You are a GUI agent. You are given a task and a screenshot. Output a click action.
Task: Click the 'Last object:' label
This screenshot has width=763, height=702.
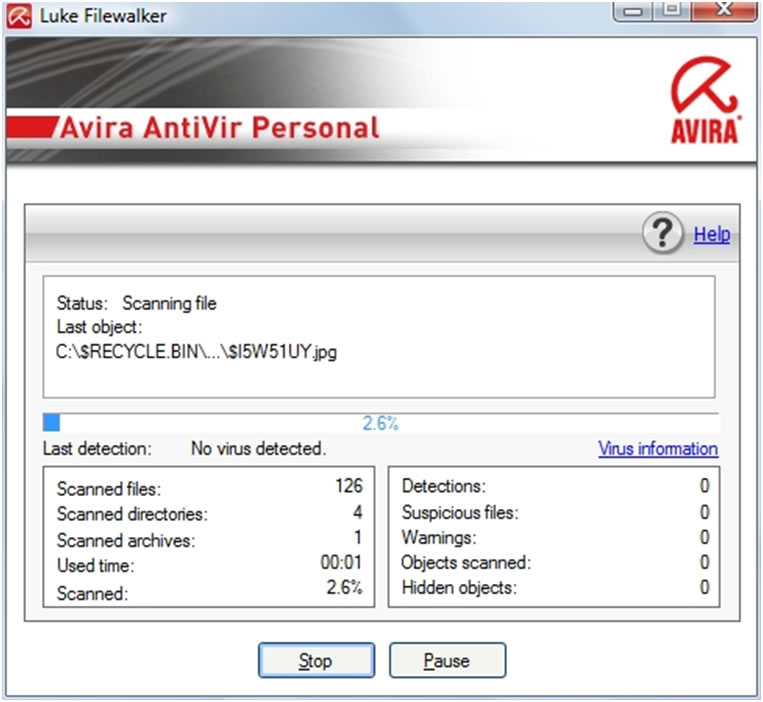click(x=99, y=327)
